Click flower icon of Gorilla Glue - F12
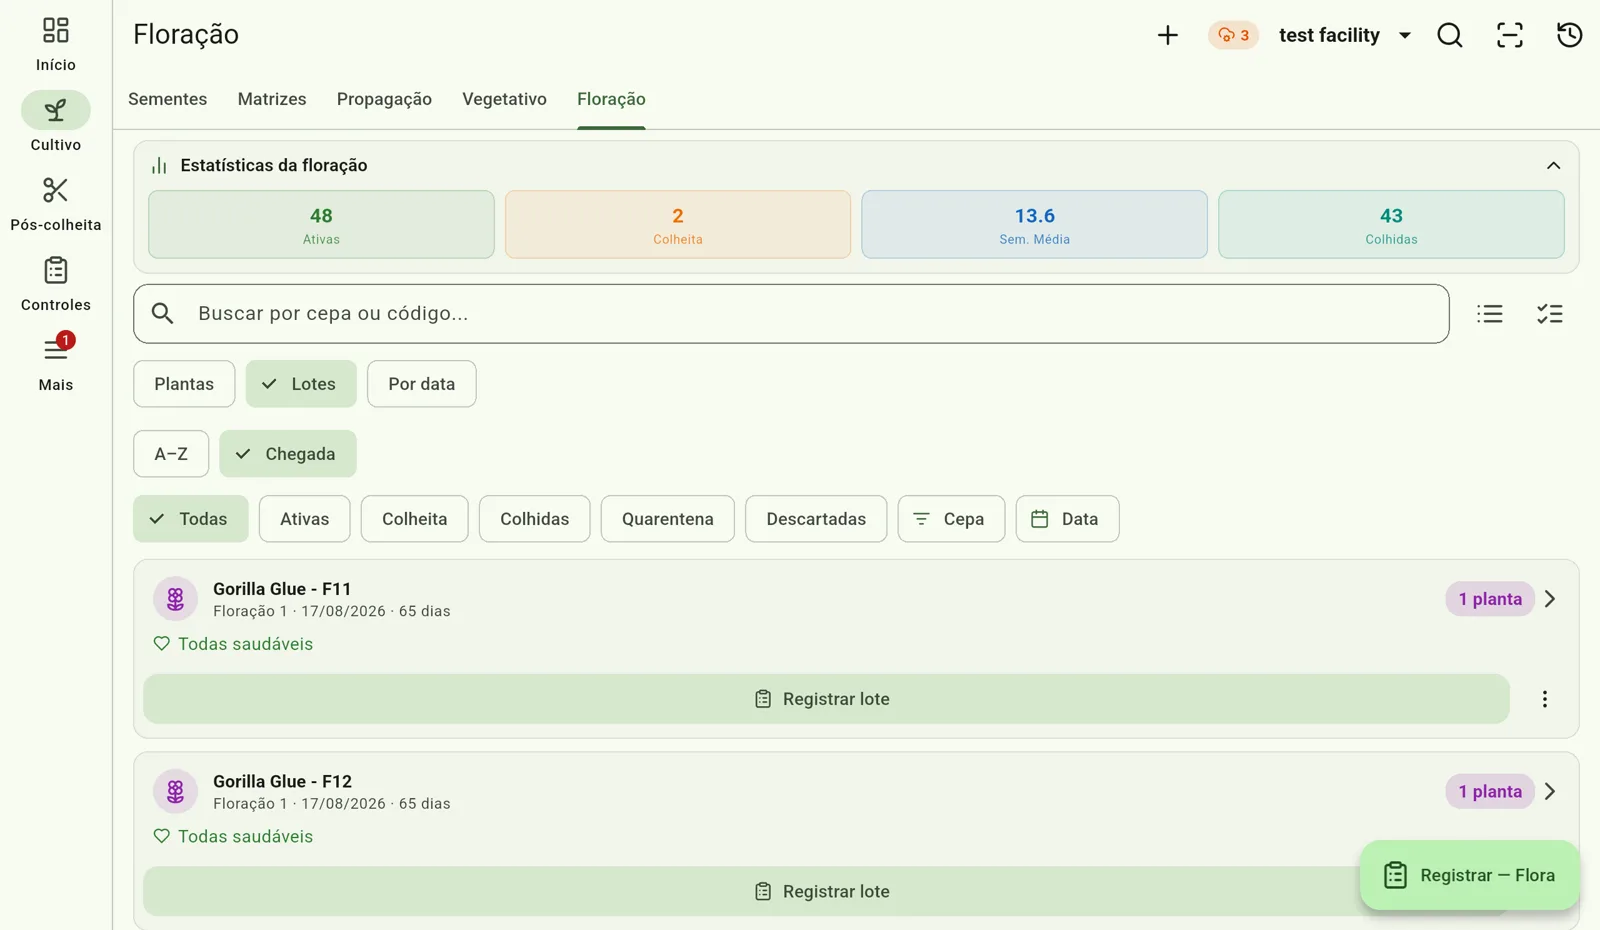 (175, 791)
